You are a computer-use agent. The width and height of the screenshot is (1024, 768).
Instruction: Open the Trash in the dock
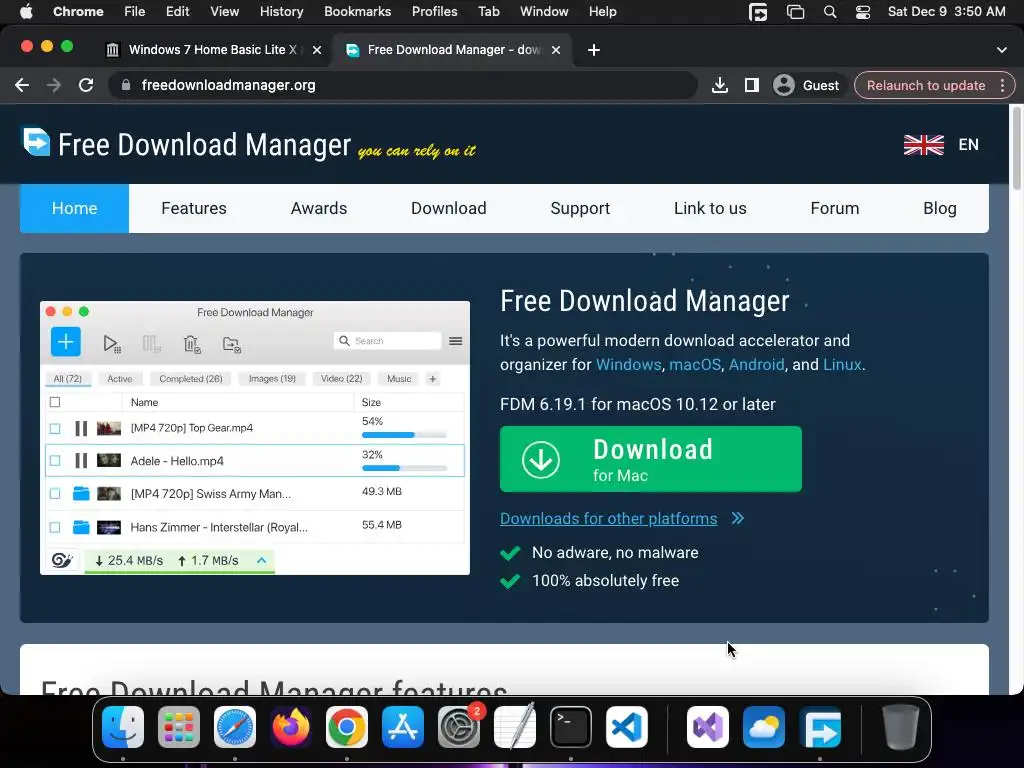pyautogui.click(x=901, y=727)
